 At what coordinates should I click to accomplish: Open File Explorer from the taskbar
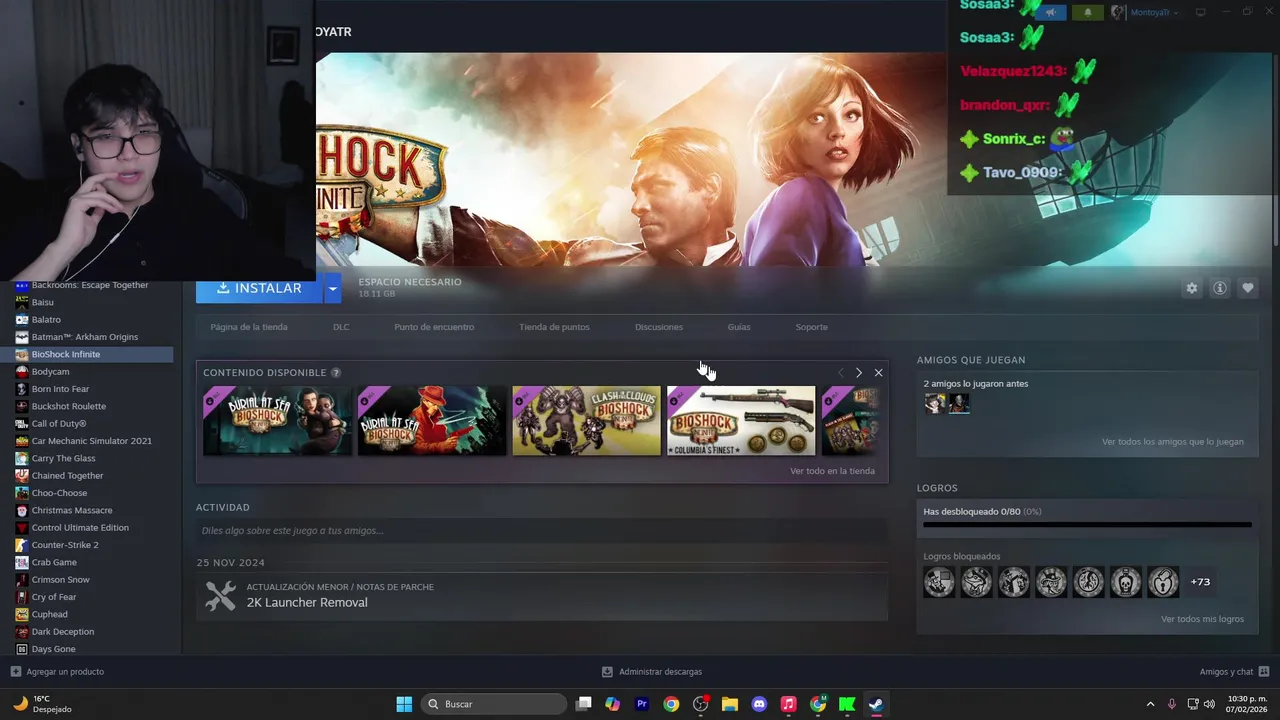730,704
